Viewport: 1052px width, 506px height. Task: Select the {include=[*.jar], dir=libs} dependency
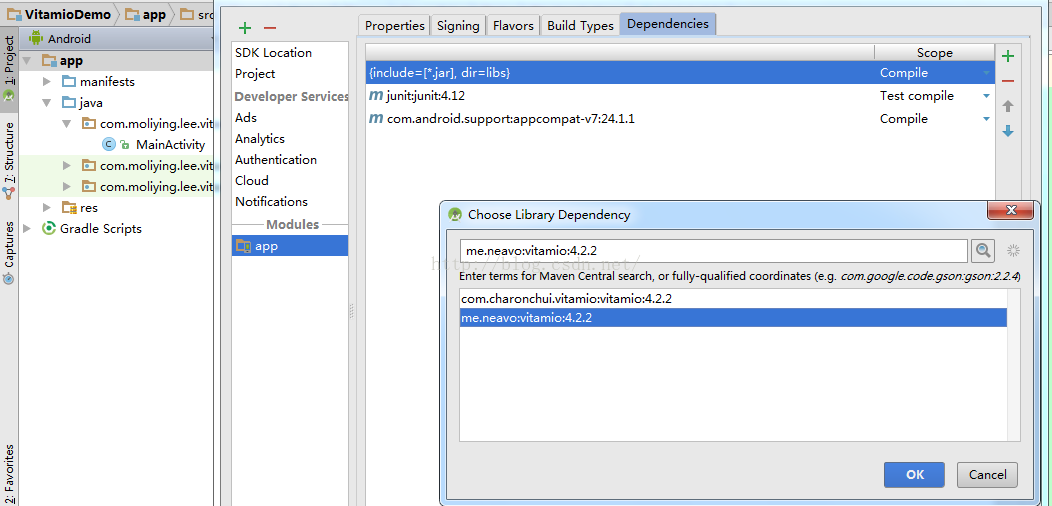pyautogui.click(x=680, y=72)
